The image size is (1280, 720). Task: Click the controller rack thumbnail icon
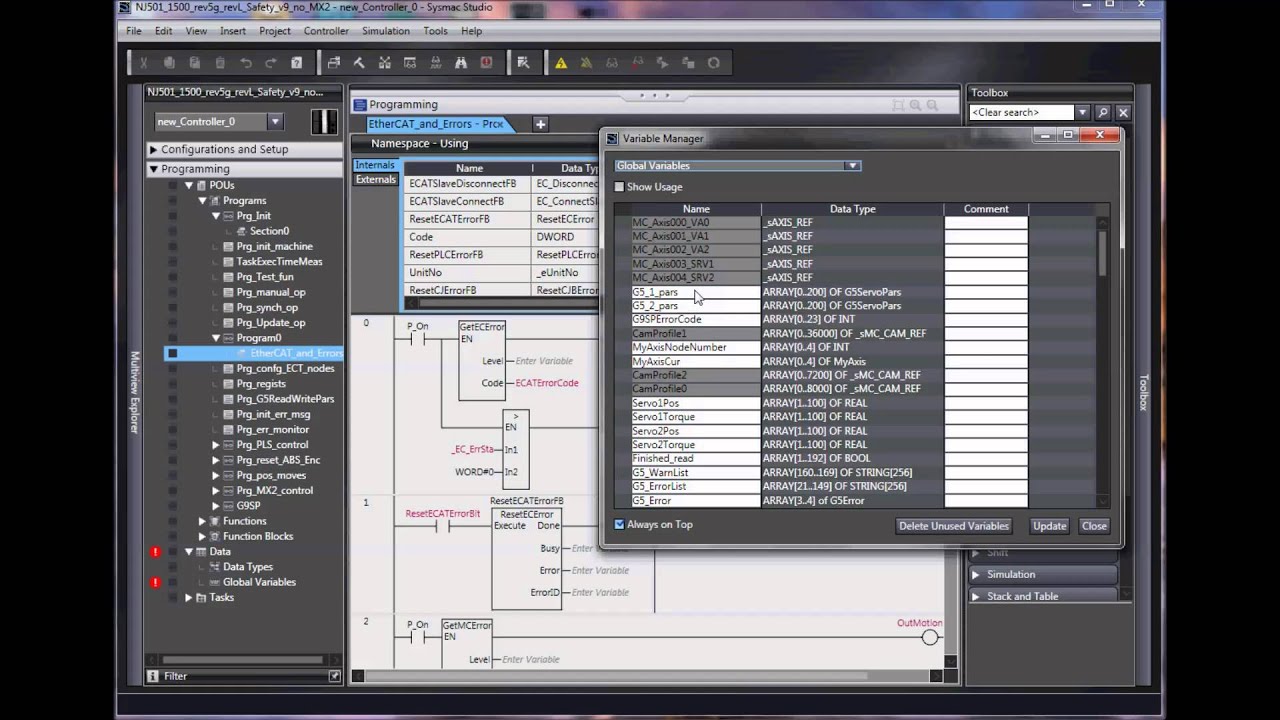coord(324,122)
